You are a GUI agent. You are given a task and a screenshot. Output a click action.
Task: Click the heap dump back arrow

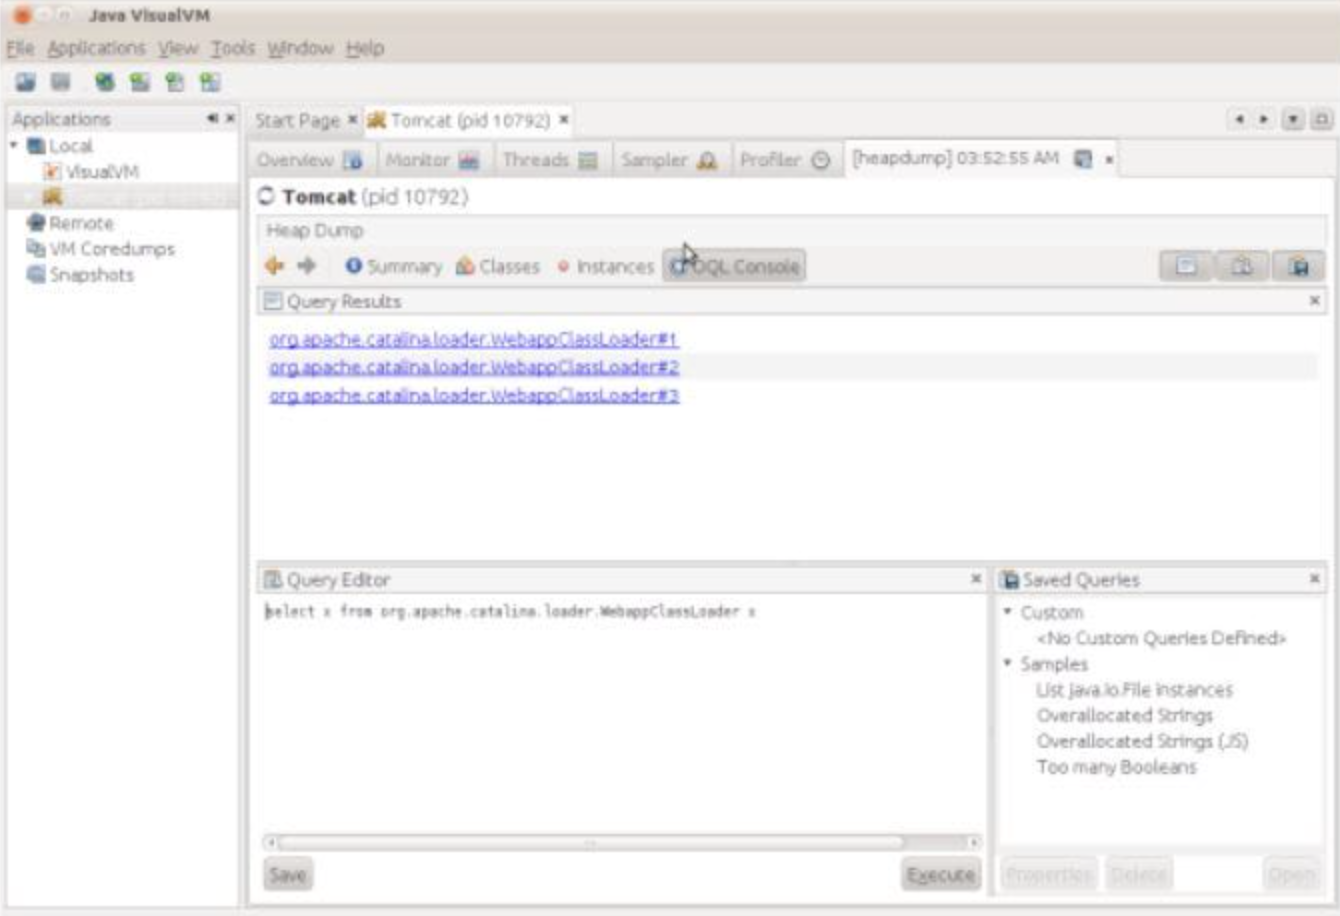(x=274, y=266)
